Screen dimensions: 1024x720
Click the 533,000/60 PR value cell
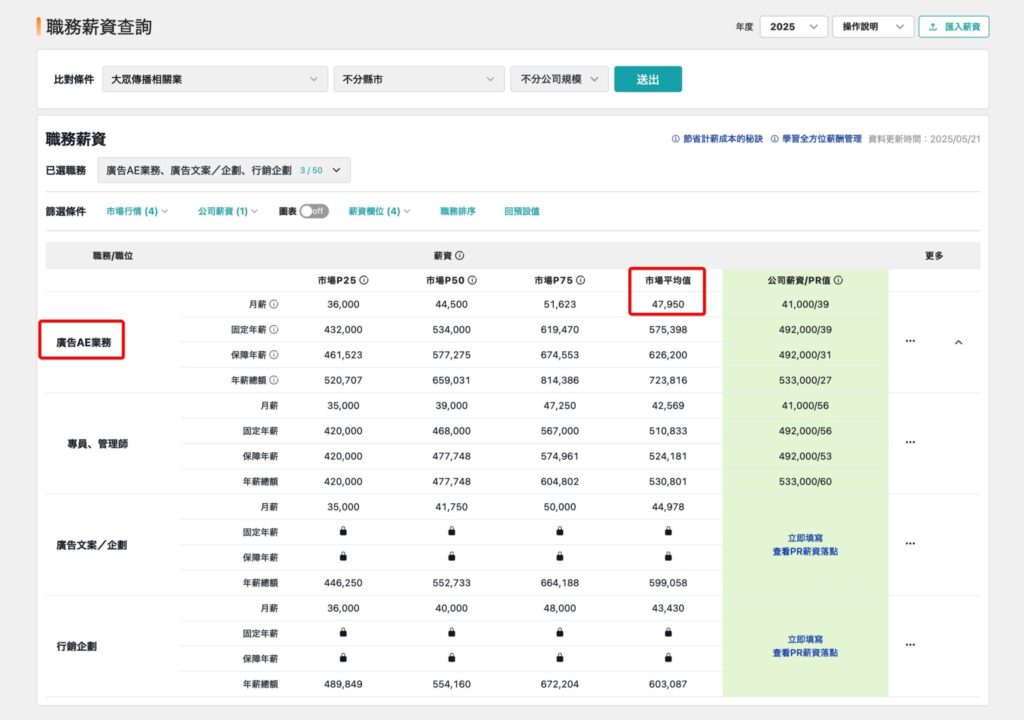pos(805,482)
